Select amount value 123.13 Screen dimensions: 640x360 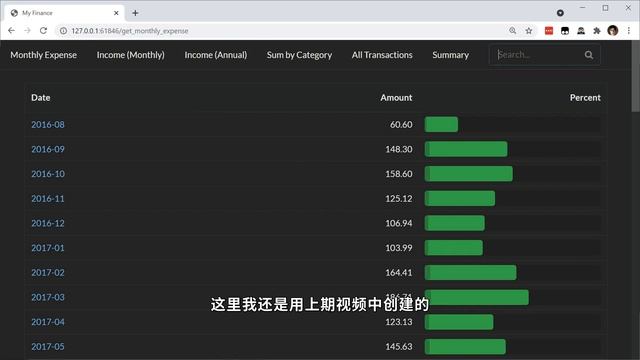399,322
